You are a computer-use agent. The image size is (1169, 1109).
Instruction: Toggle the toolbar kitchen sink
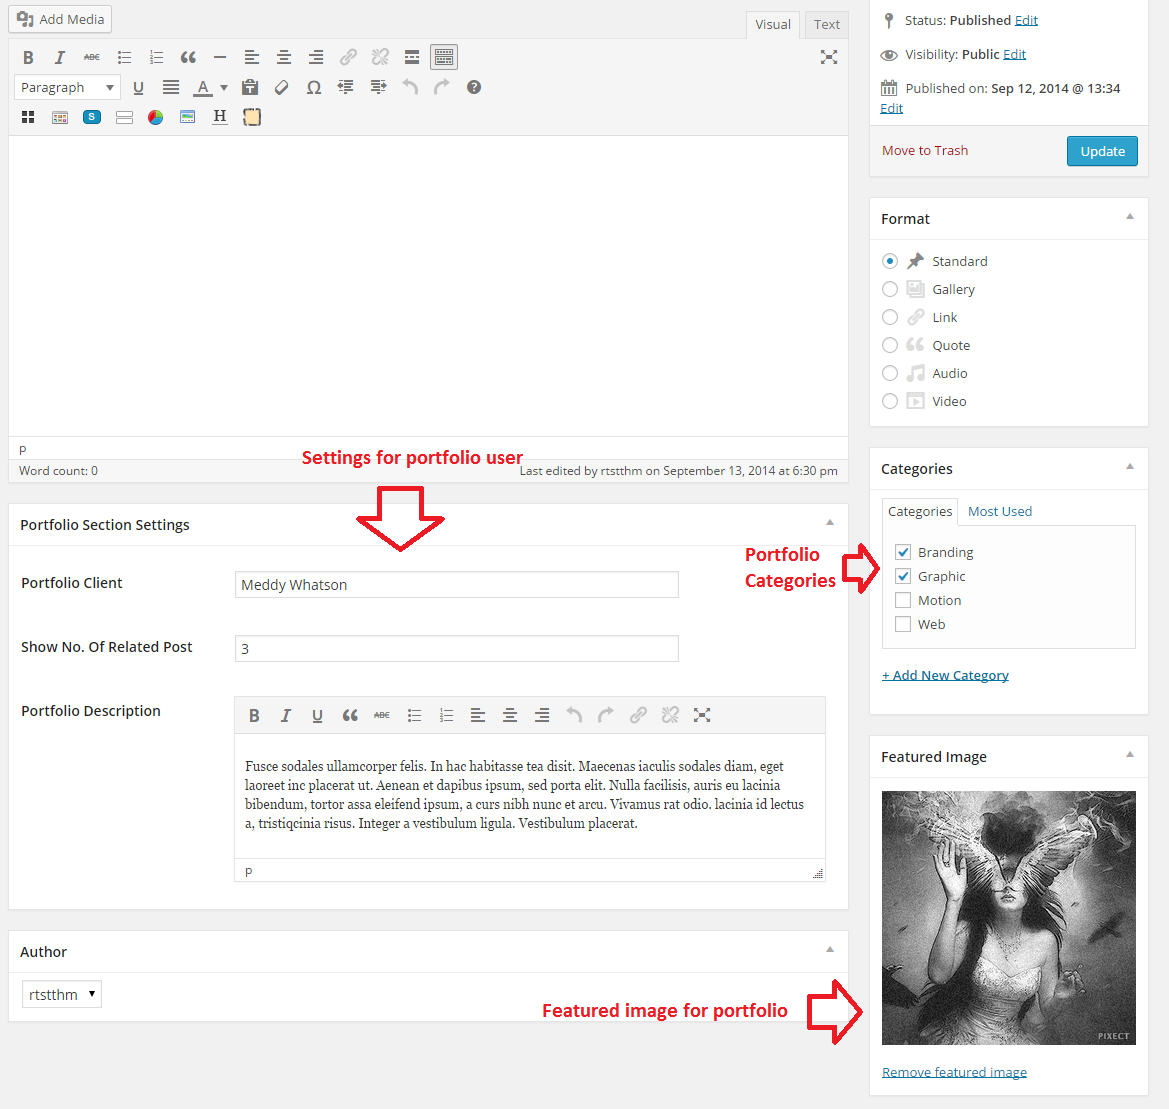coord(444,57)
